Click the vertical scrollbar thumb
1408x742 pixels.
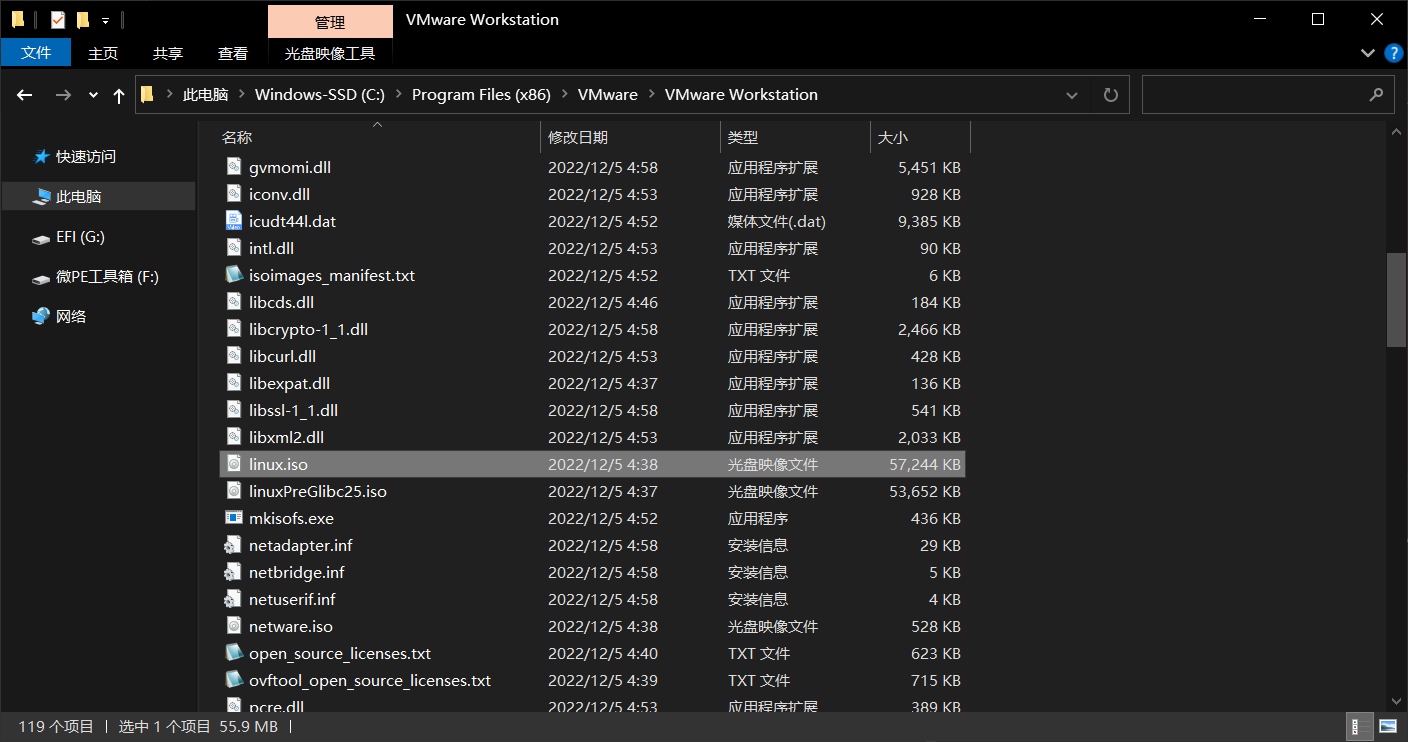coord(1396,300)
